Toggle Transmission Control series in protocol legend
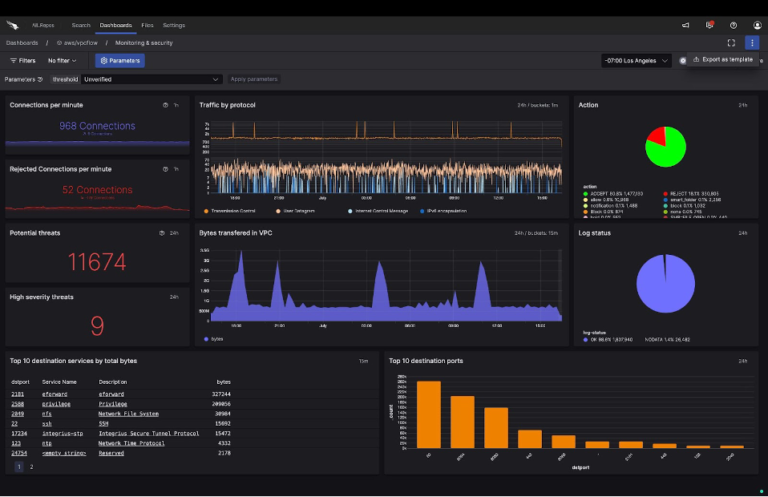This screenshot has height=497, width=768. coord(232,211)
